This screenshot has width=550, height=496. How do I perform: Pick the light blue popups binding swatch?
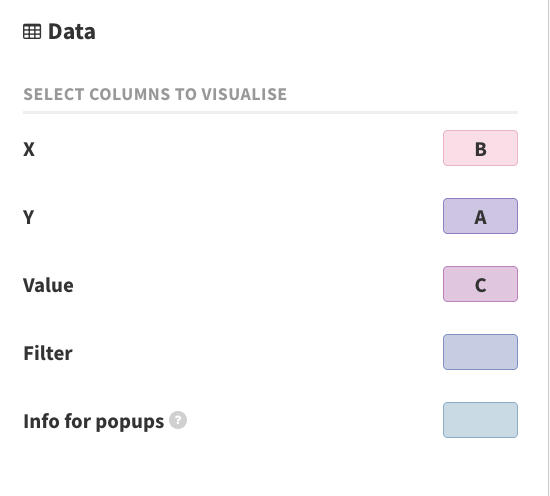pyautogui.click(x=480, y=420)
